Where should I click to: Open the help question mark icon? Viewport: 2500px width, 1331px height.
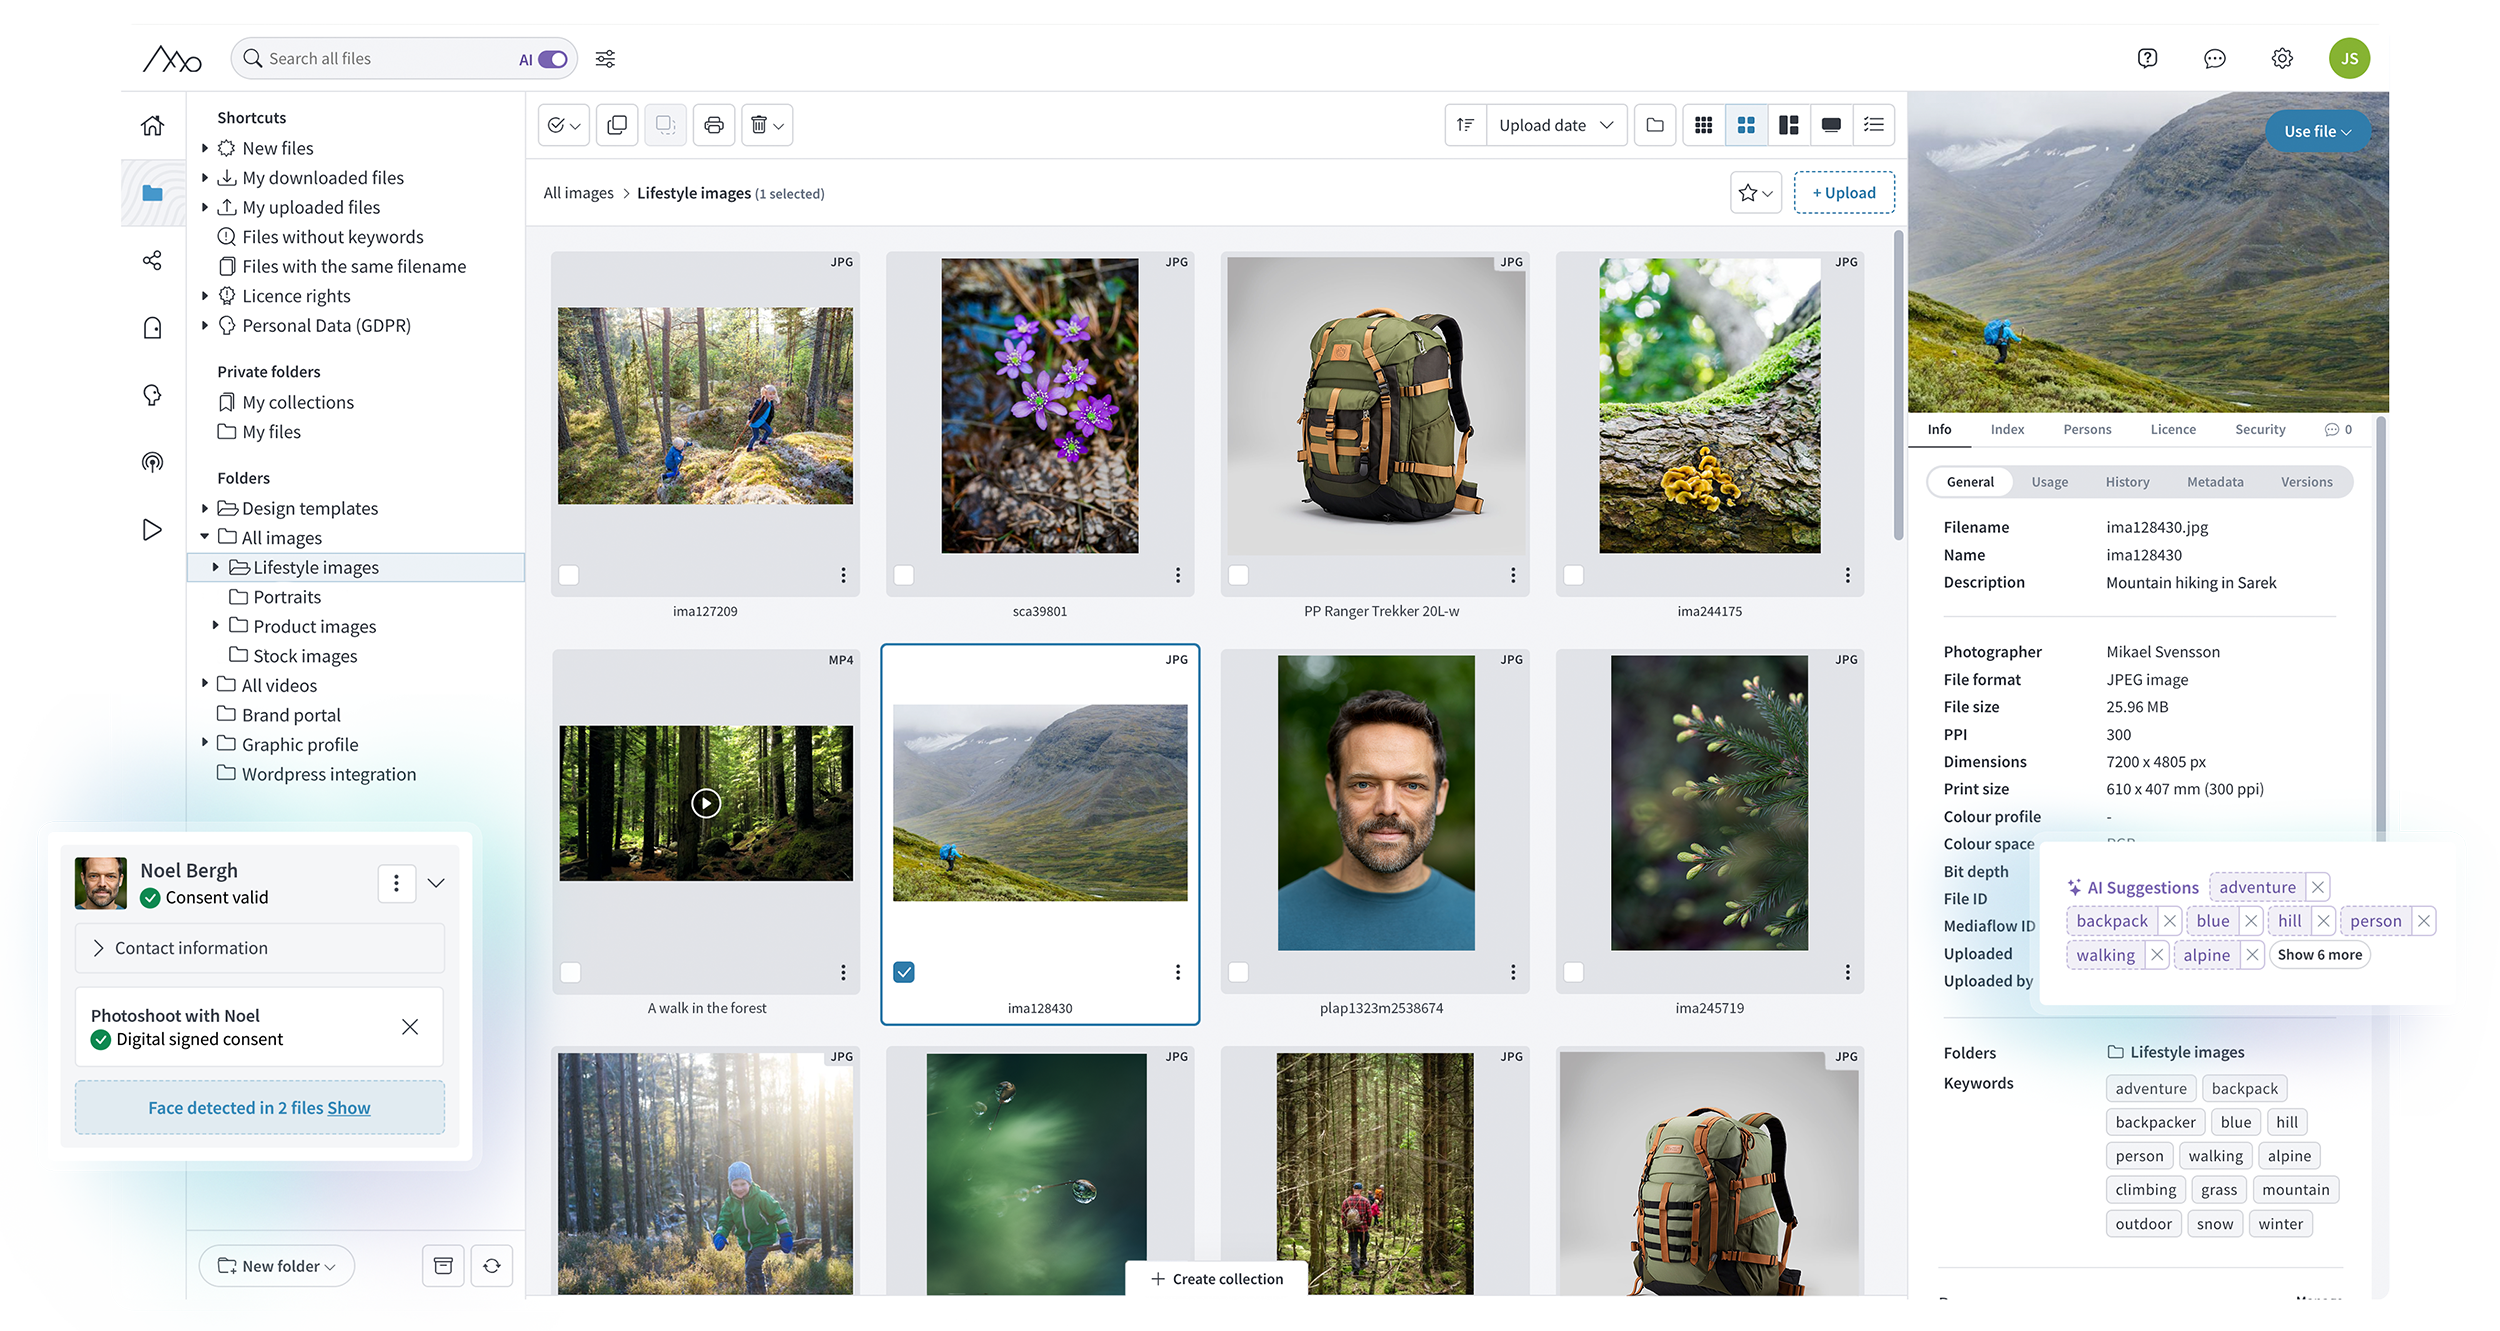(2147, 59)
